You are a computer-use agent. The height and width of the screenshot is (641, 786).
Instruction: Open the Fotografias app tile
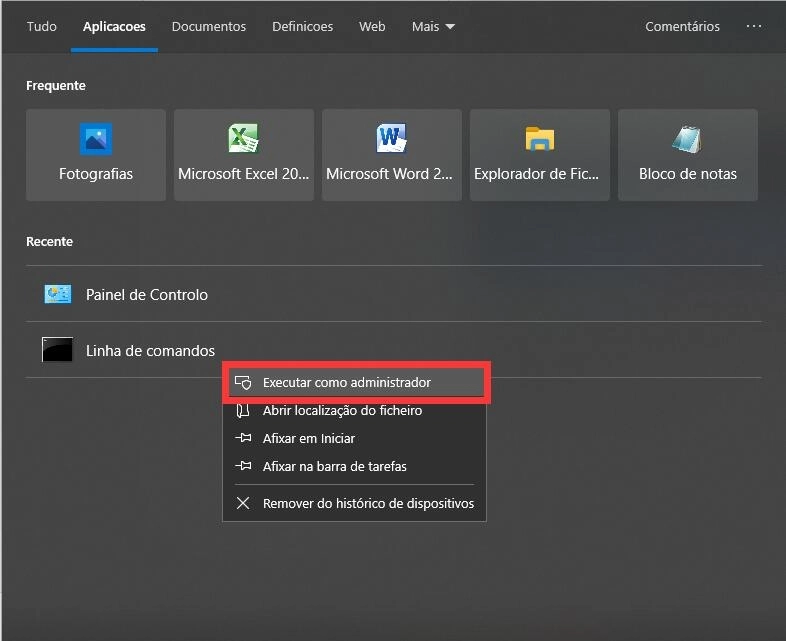pos(96,155)
